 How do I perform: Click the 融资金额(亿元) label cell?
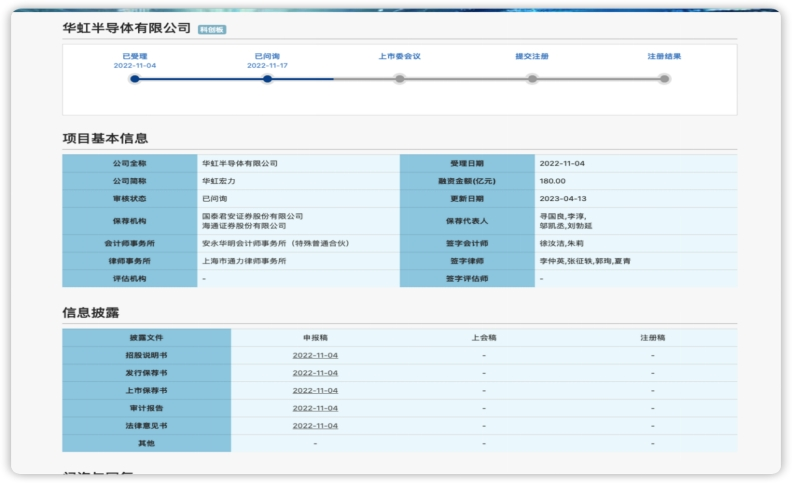[x=467, y=181]
